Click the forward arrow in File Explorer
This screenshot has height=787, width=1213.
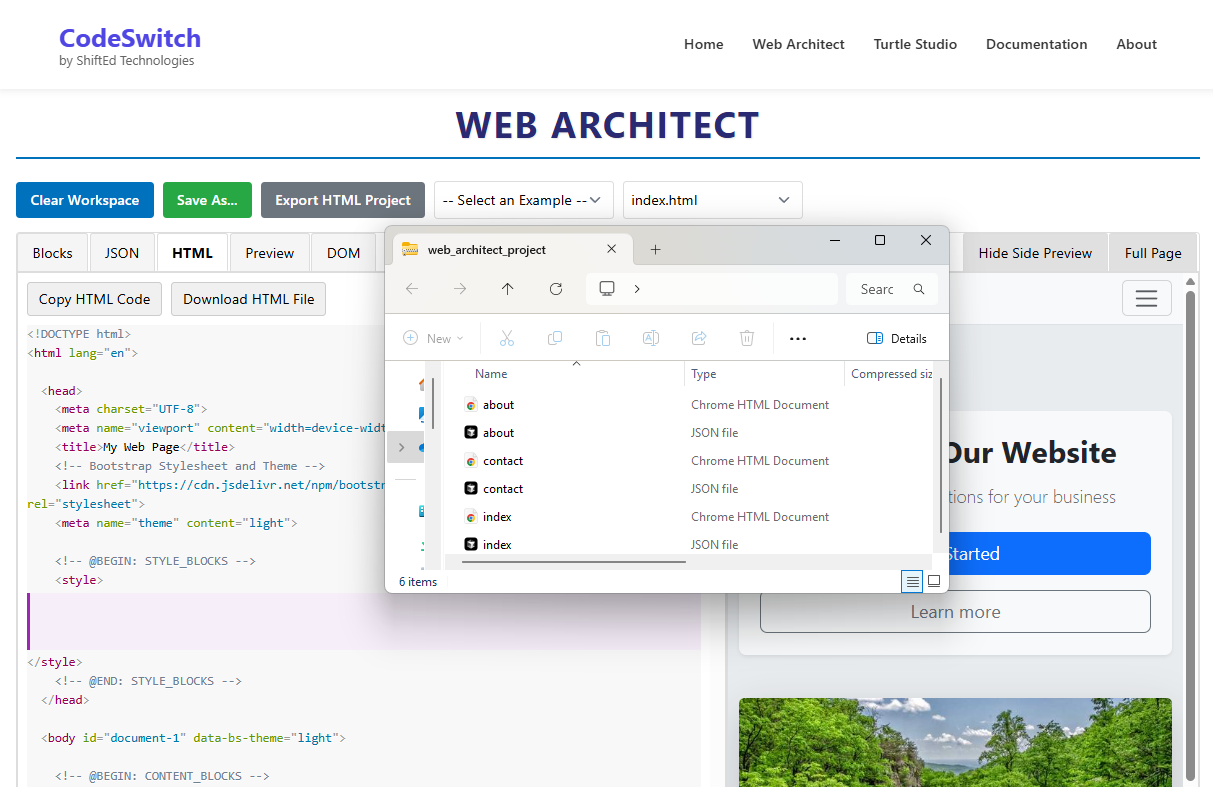click(x=460, y=289)
